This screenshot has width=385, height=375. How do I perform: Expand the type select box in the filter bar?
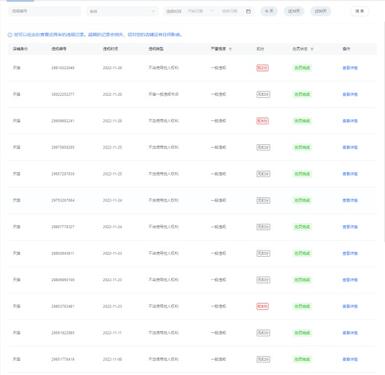point(122,11)
